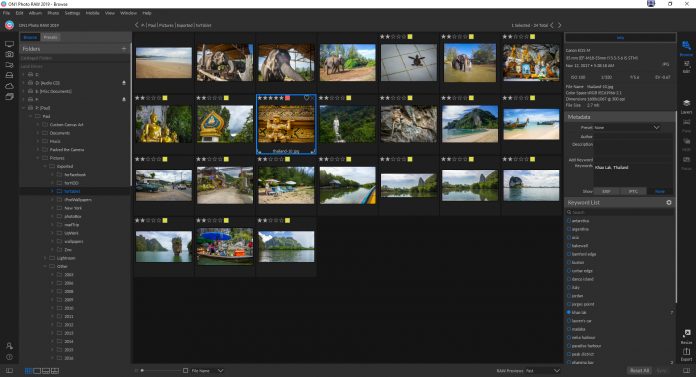Check the antarctica keyword
The height and width of the screenshot is (377, 696).
[569, 221]
